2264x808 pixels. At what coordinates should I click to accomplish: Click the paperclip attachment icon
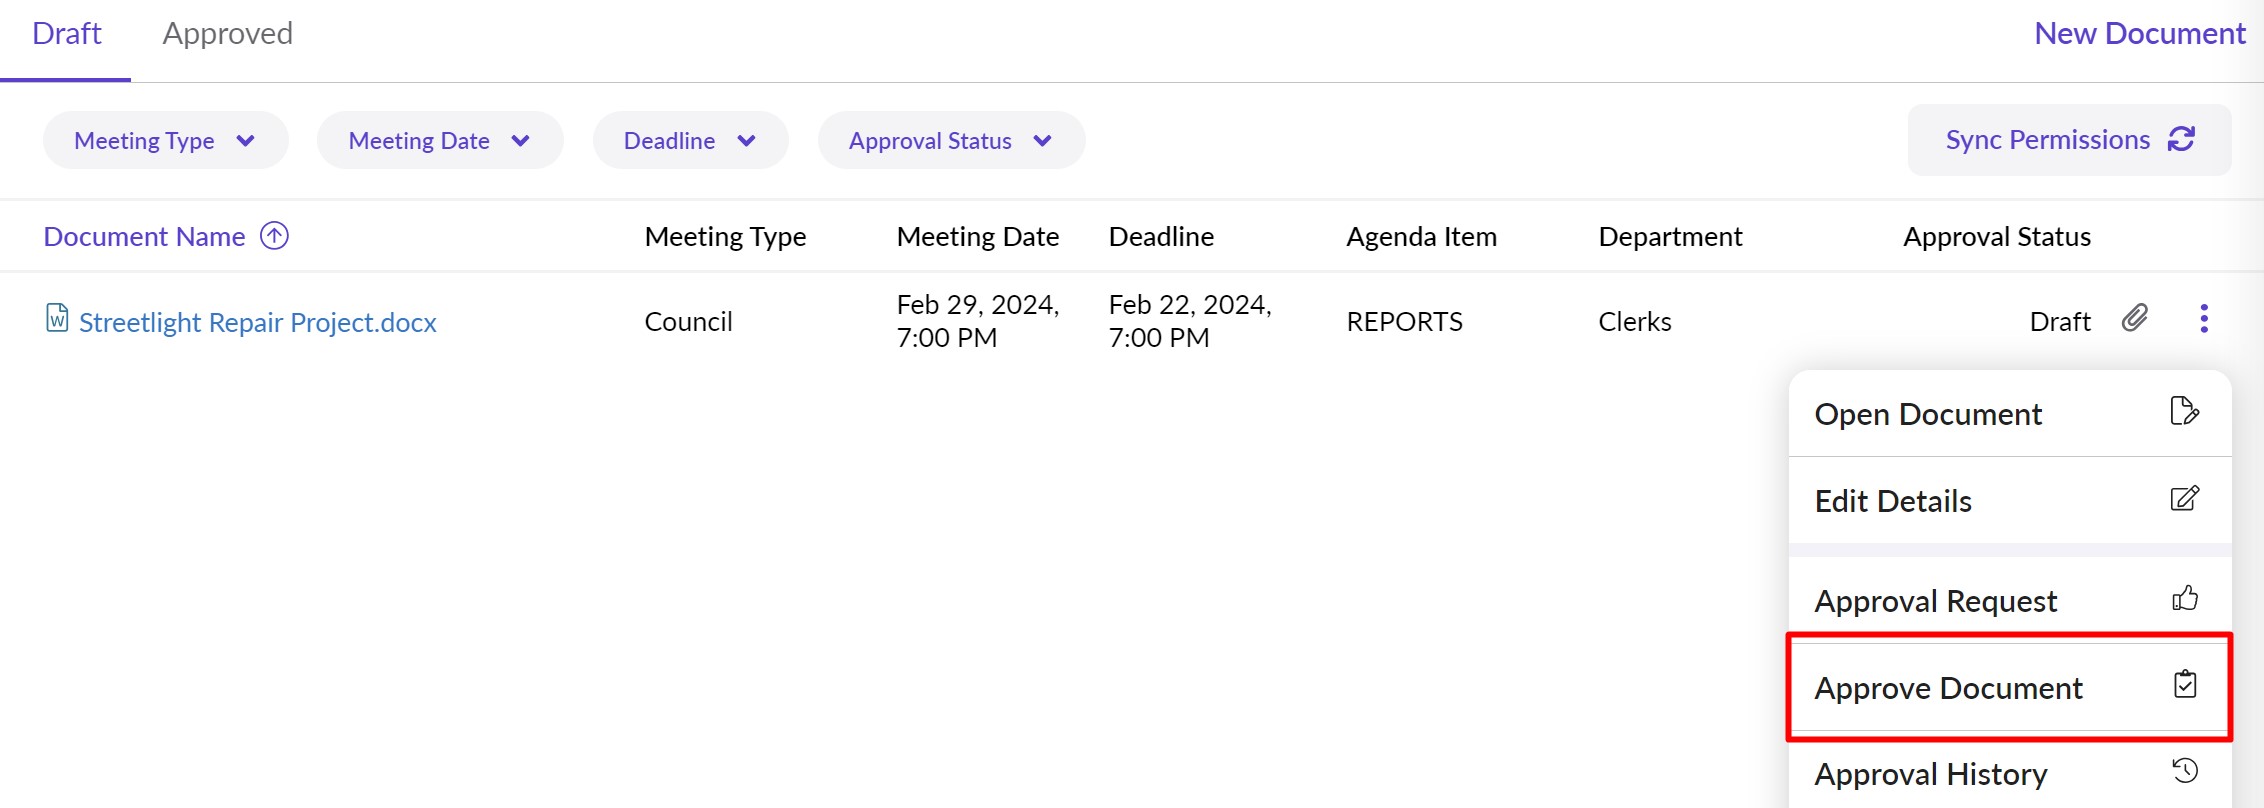tap(2134, 319)
